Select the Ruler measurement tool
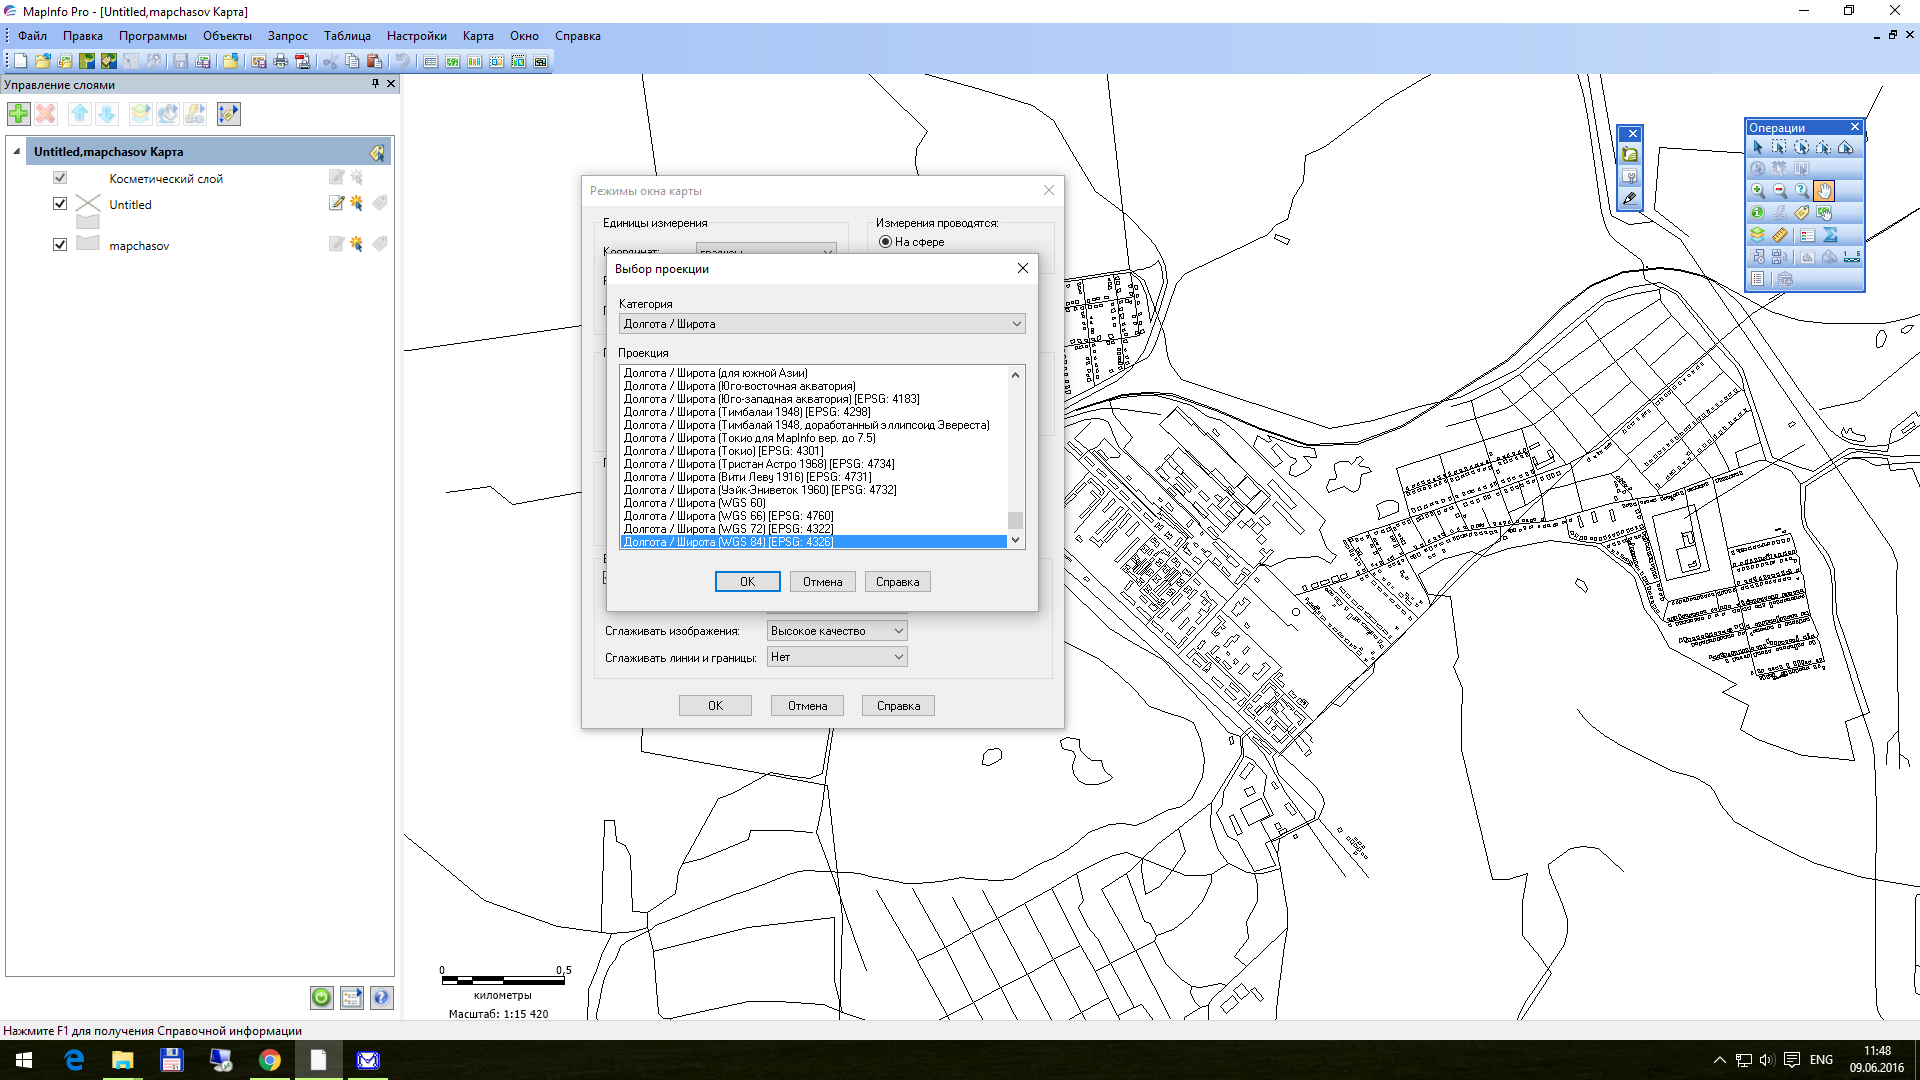Image resolution: width=1920 pixels, height=1080 pixels. pos(1780,235)
